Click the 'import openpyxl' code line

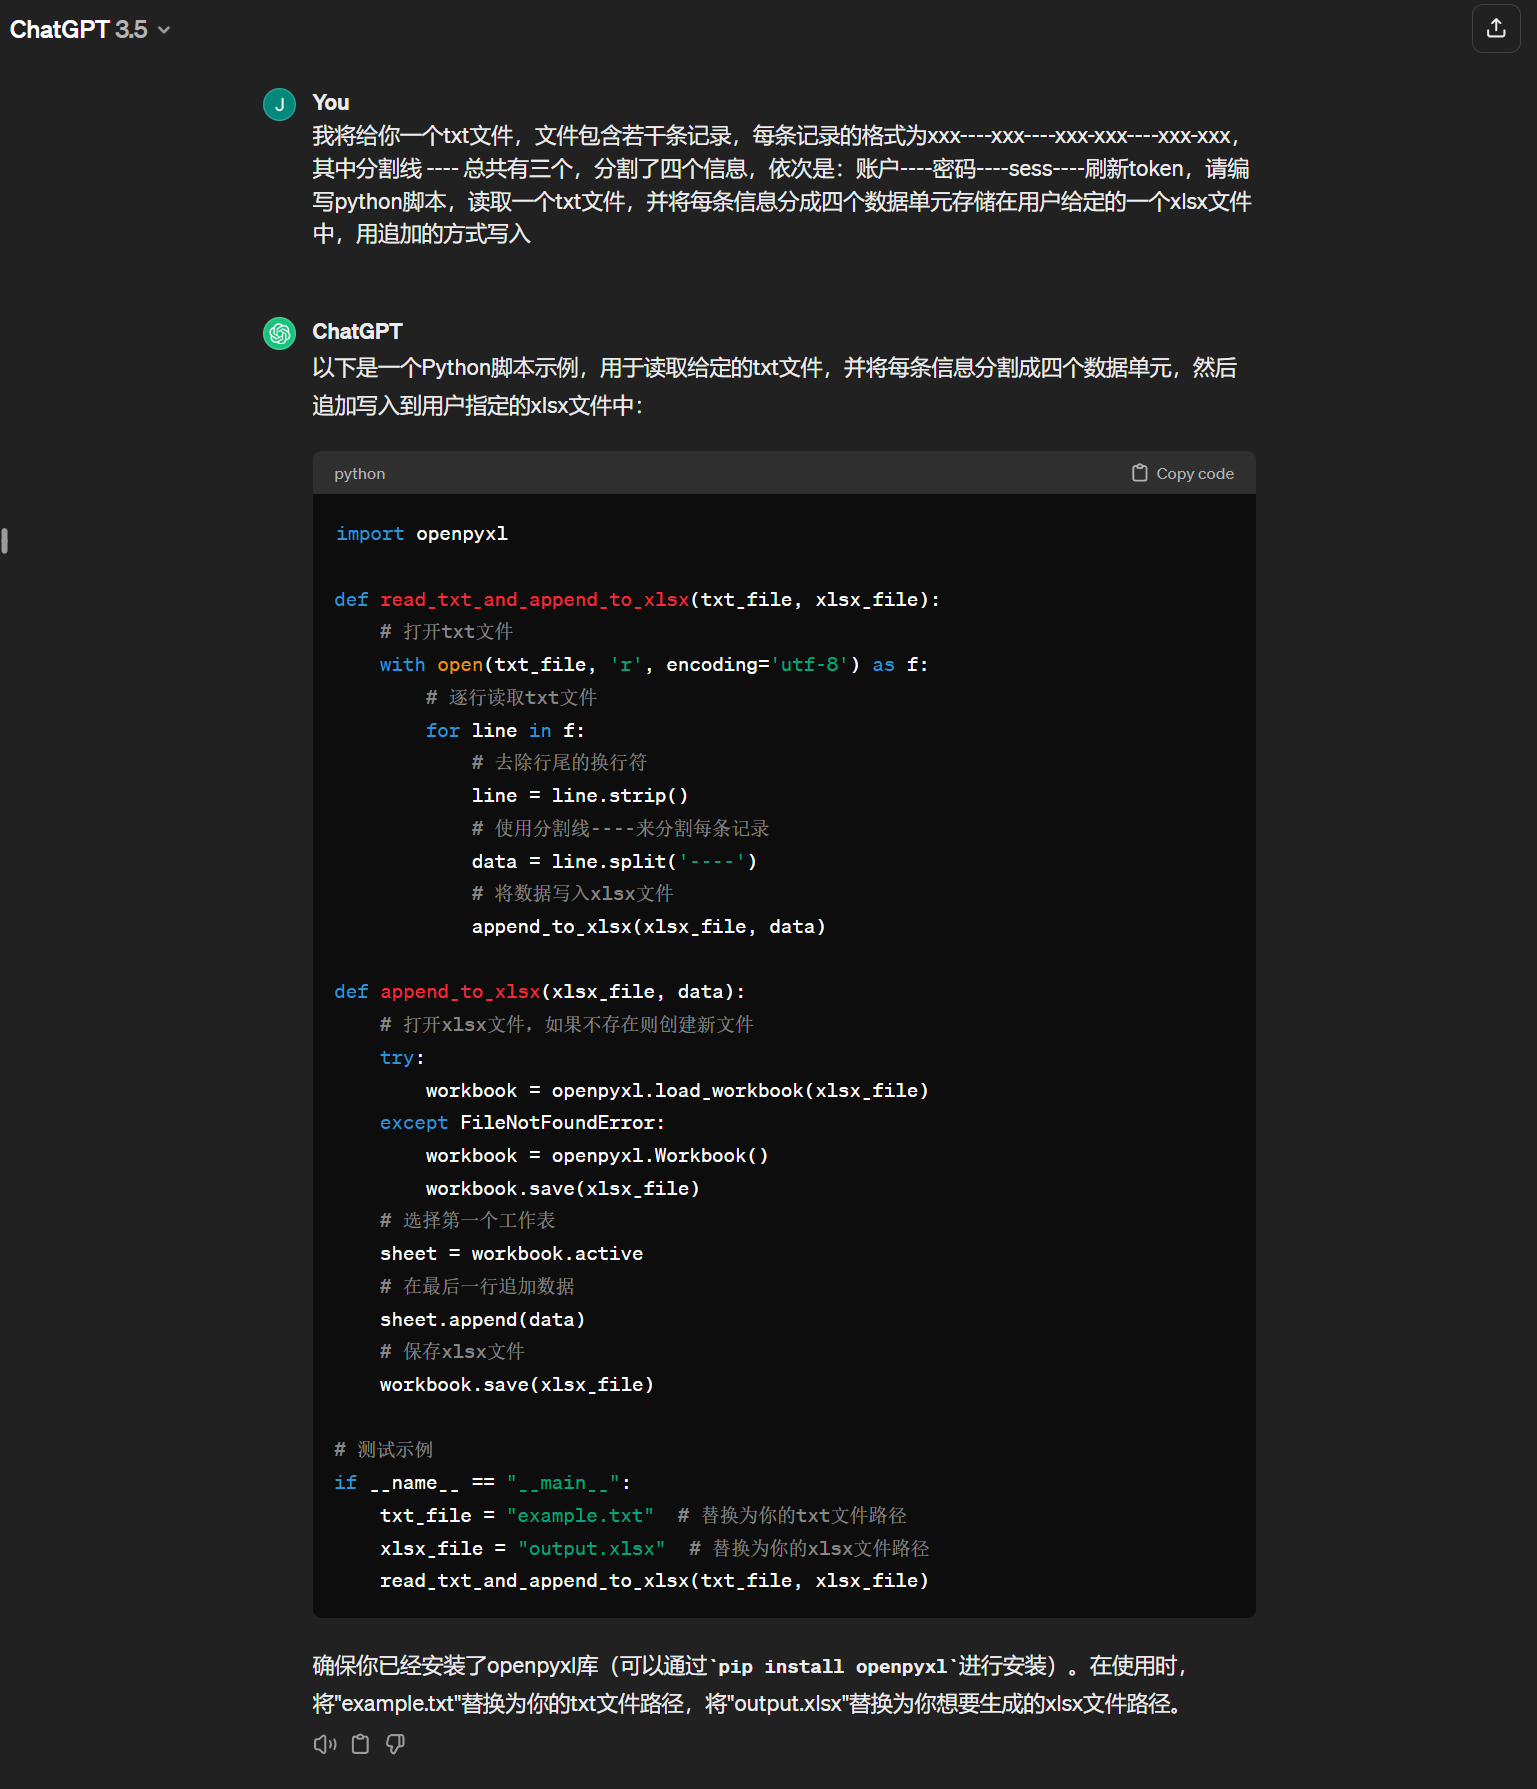coord(421,534)
